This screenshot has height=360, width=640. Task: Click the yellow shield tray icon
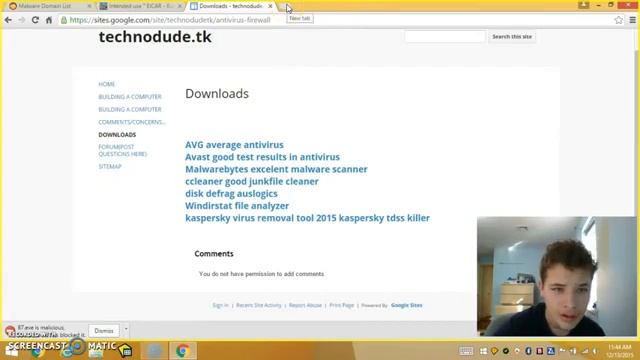(494, 351)
